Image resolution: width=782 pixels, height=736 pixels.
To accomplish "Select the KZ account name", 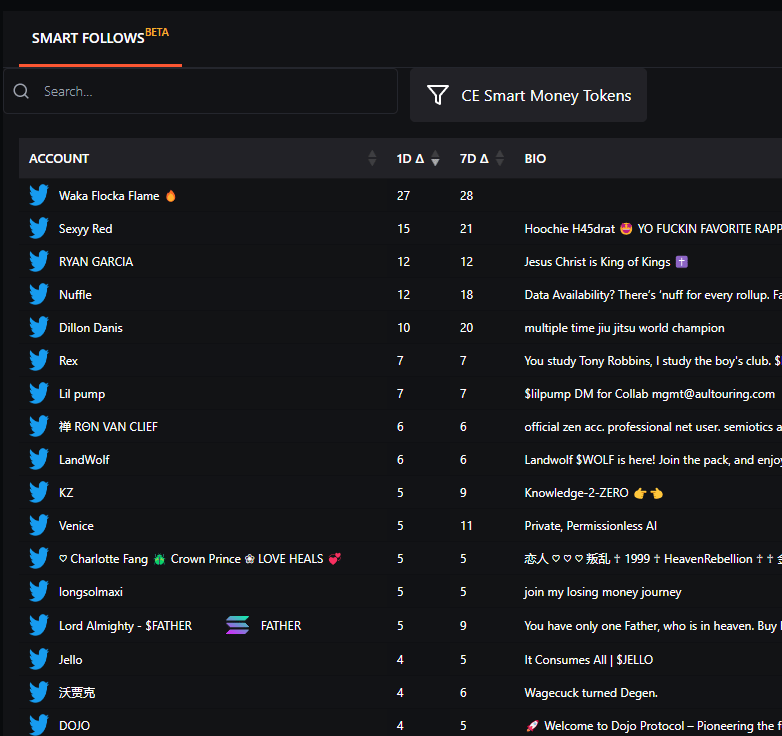I will pos(66,492).
